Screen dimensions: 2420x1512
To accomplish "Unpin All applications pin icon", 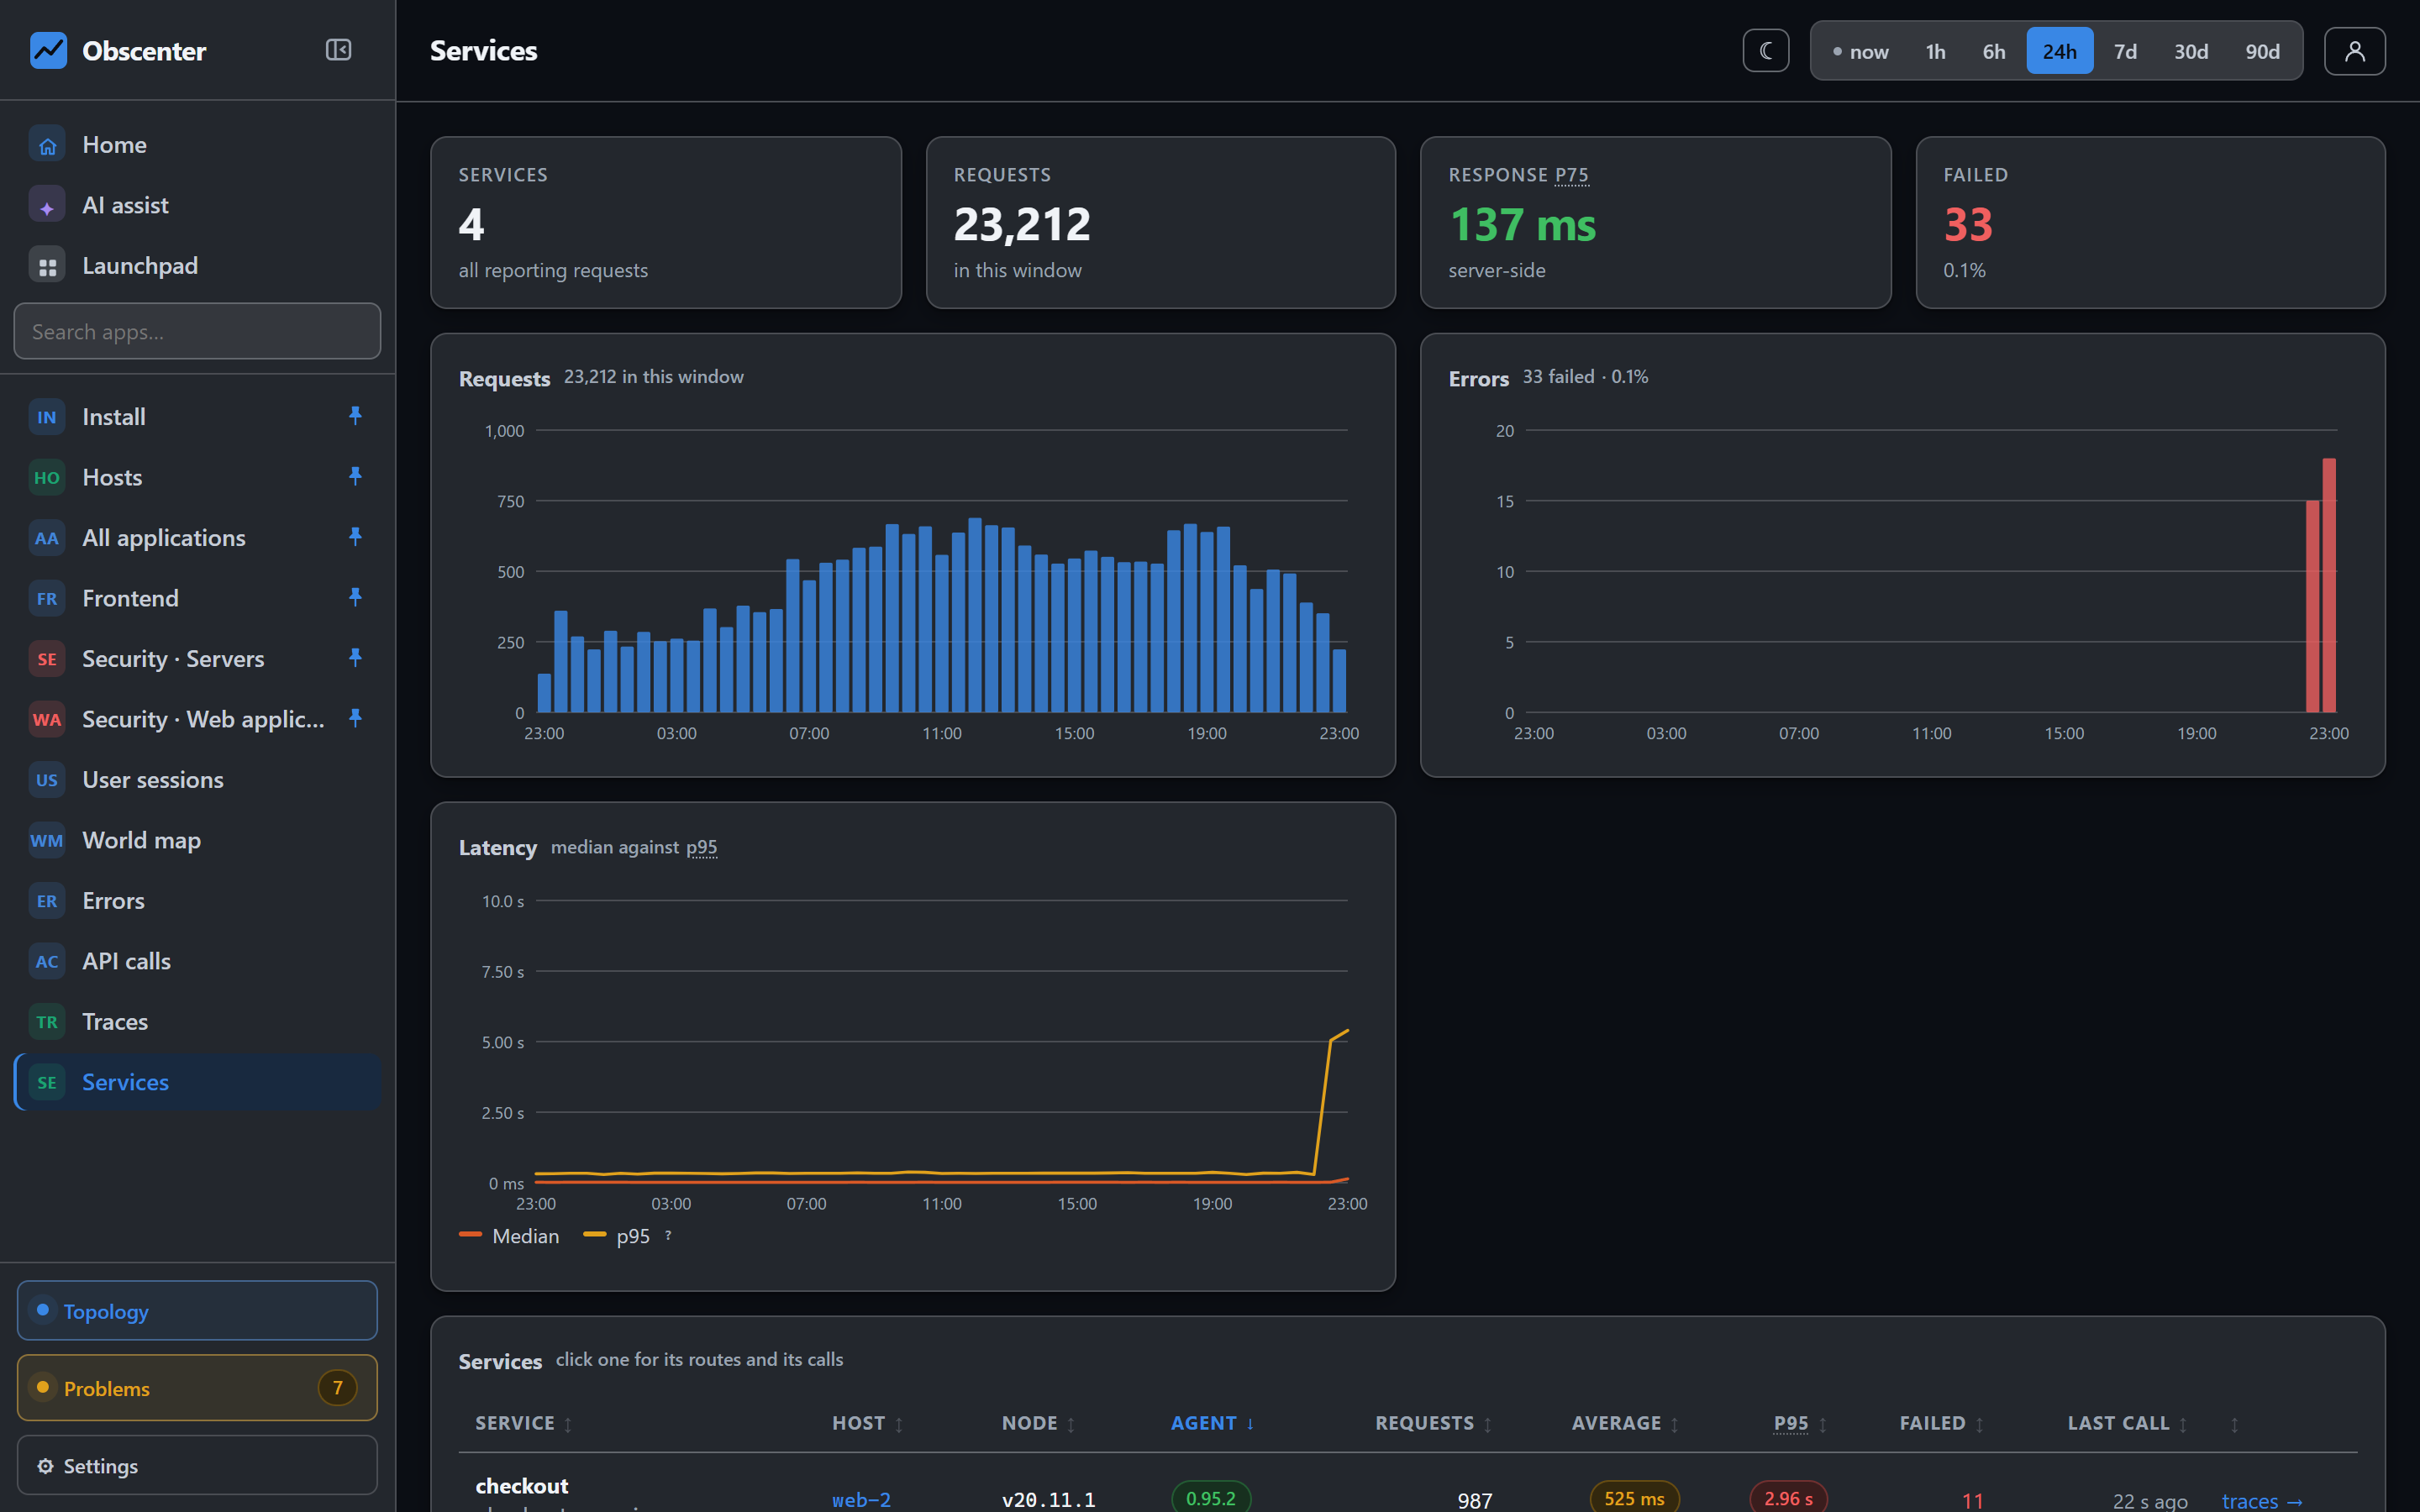I will pyautogui.click(x=355, y=537).
